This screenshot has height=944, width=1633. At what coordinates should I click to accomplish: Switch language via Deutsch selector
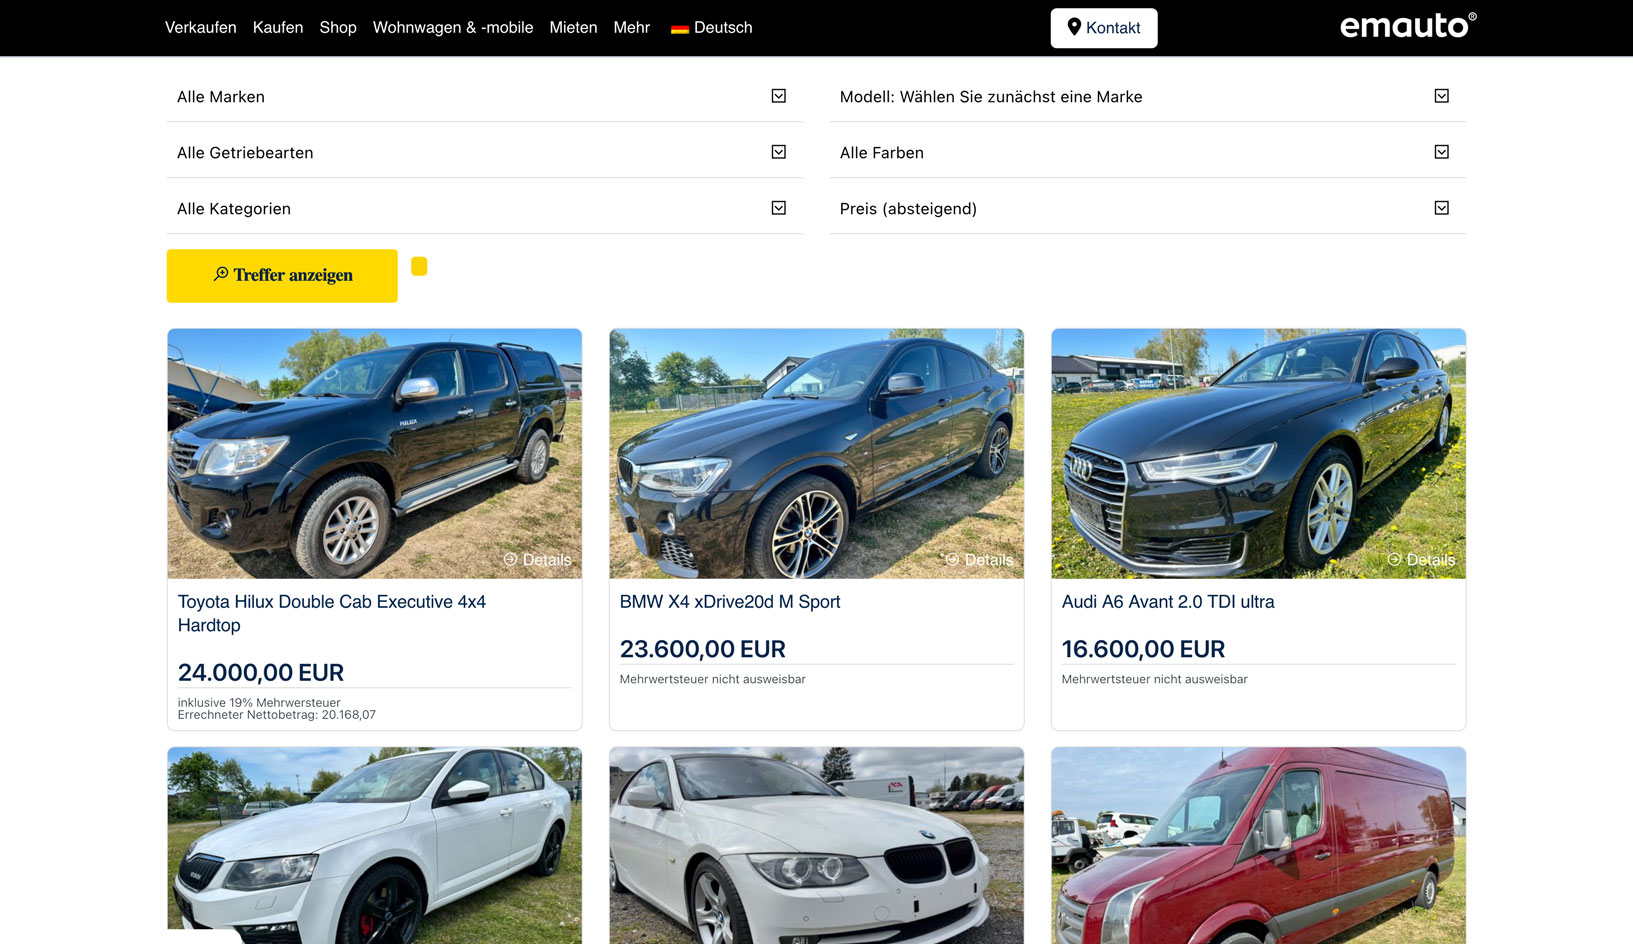point(712,28)
